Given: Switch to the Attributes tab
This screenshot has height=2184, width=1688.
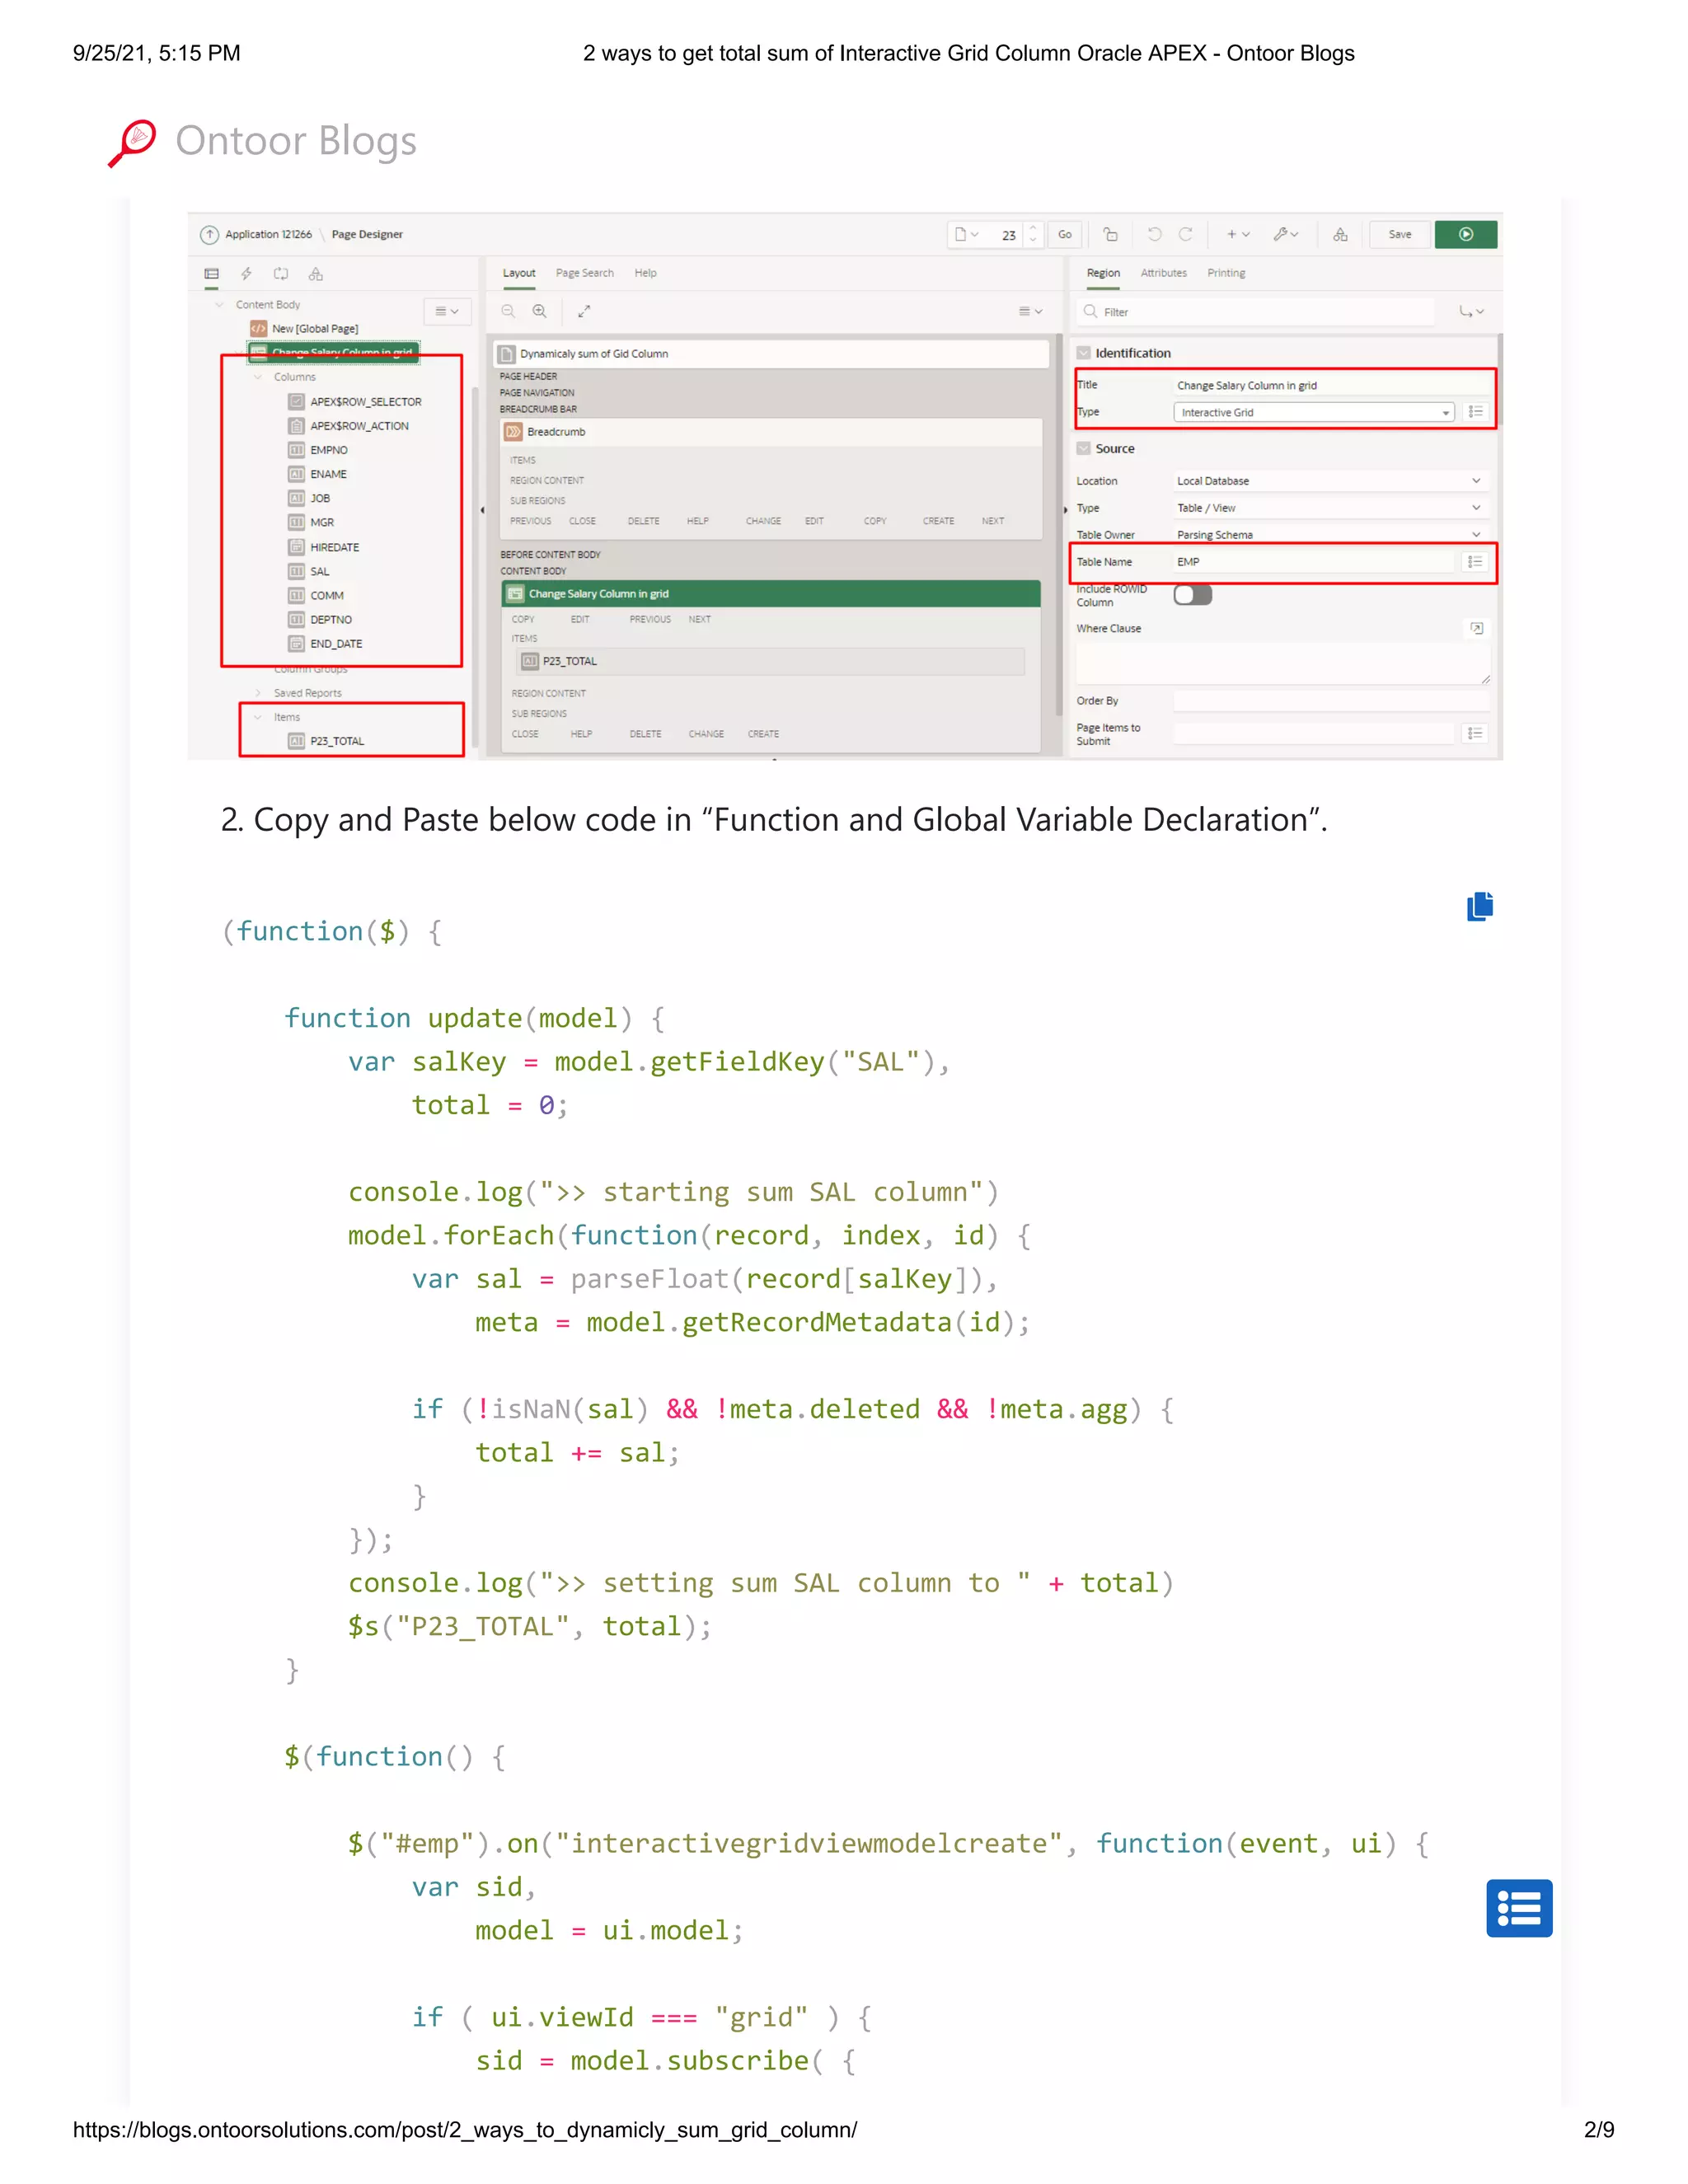Looking at the screenshot, I should tap(1163, 273).
